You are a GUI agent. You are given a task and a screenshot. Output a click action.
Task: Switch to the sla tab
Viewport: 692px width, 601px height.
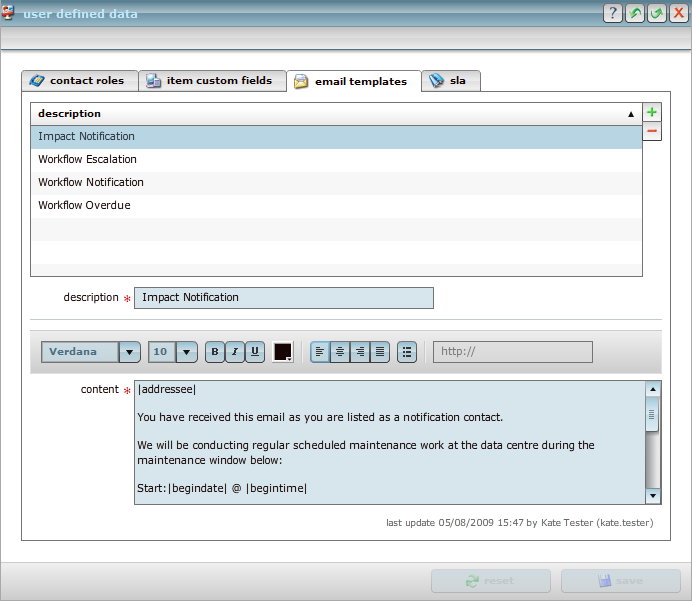click(x=451, y=81)
